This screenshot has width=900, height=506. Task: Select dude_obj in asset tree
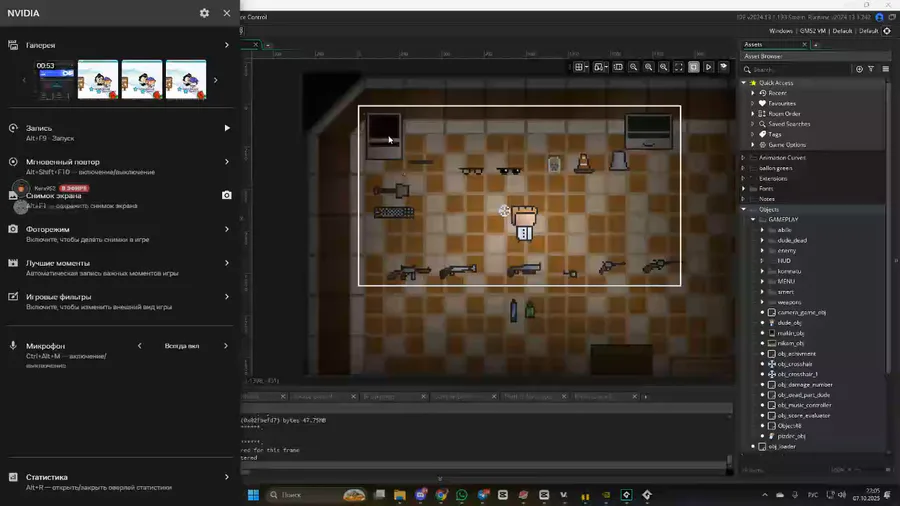789,323
